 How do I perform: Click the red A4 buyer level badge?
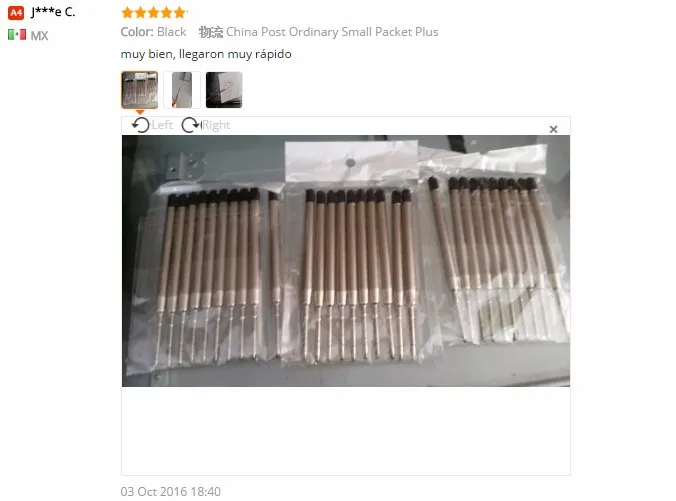[16, 13]
